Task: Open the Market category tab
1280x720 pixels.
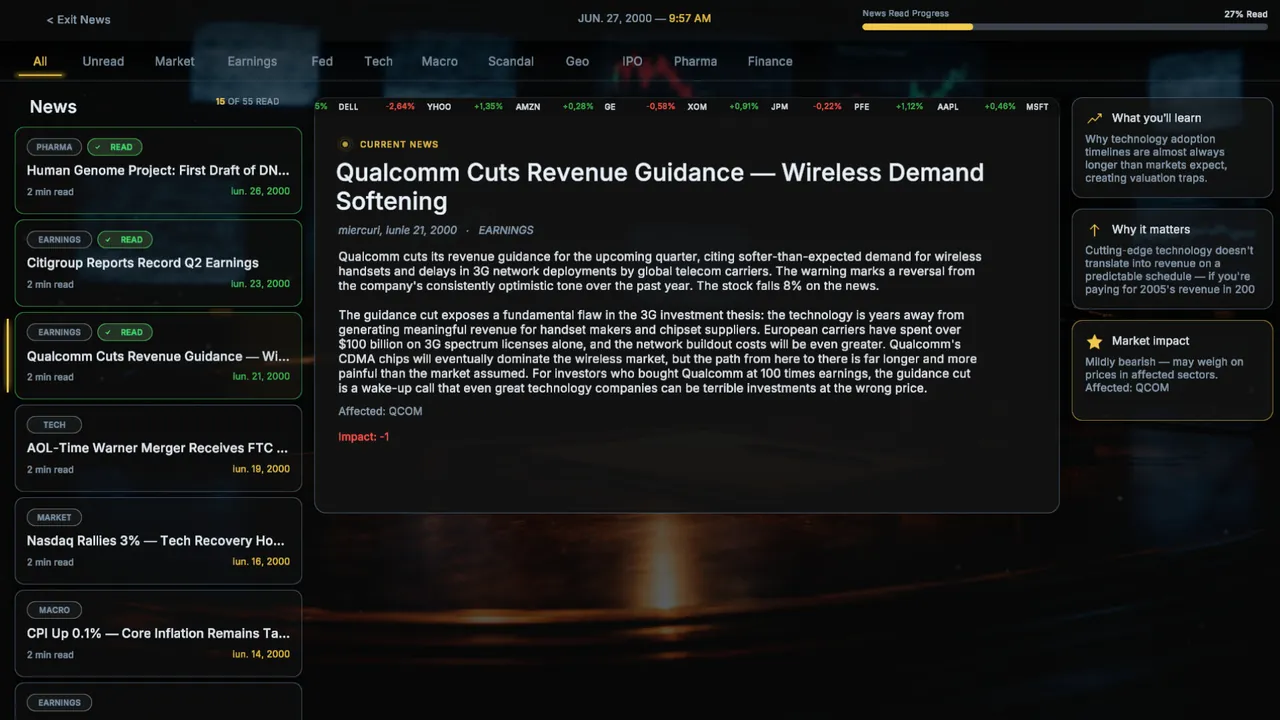Action: 174,61
